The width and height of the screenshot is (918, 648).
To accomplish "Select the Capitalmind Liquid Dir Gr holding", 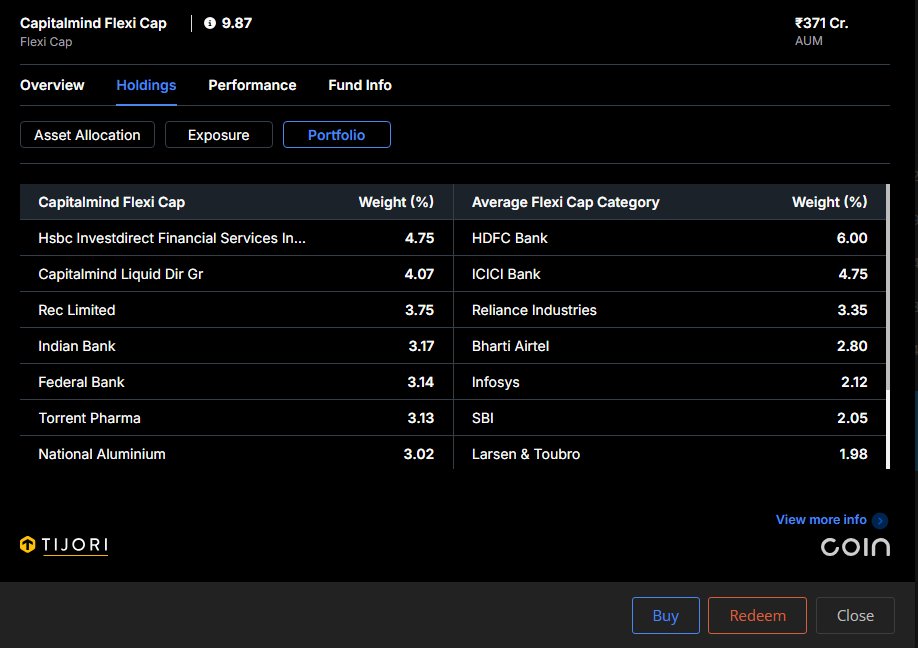I will coord(237,274).
